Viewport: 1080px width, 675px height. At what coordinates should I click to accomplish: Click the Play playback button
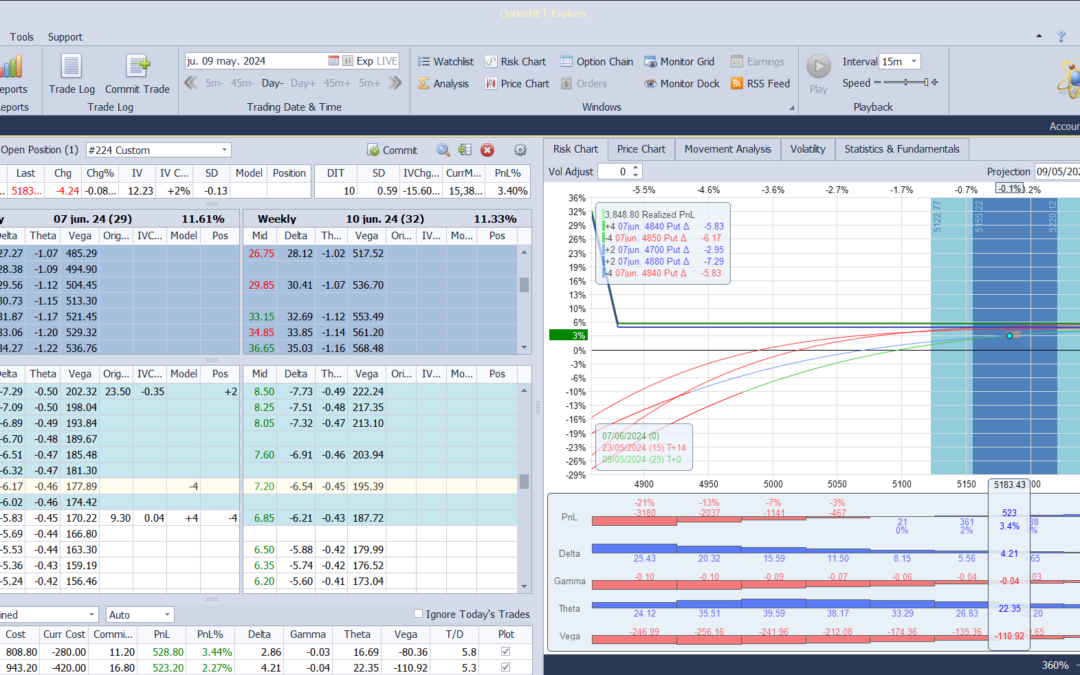point(818,73)
